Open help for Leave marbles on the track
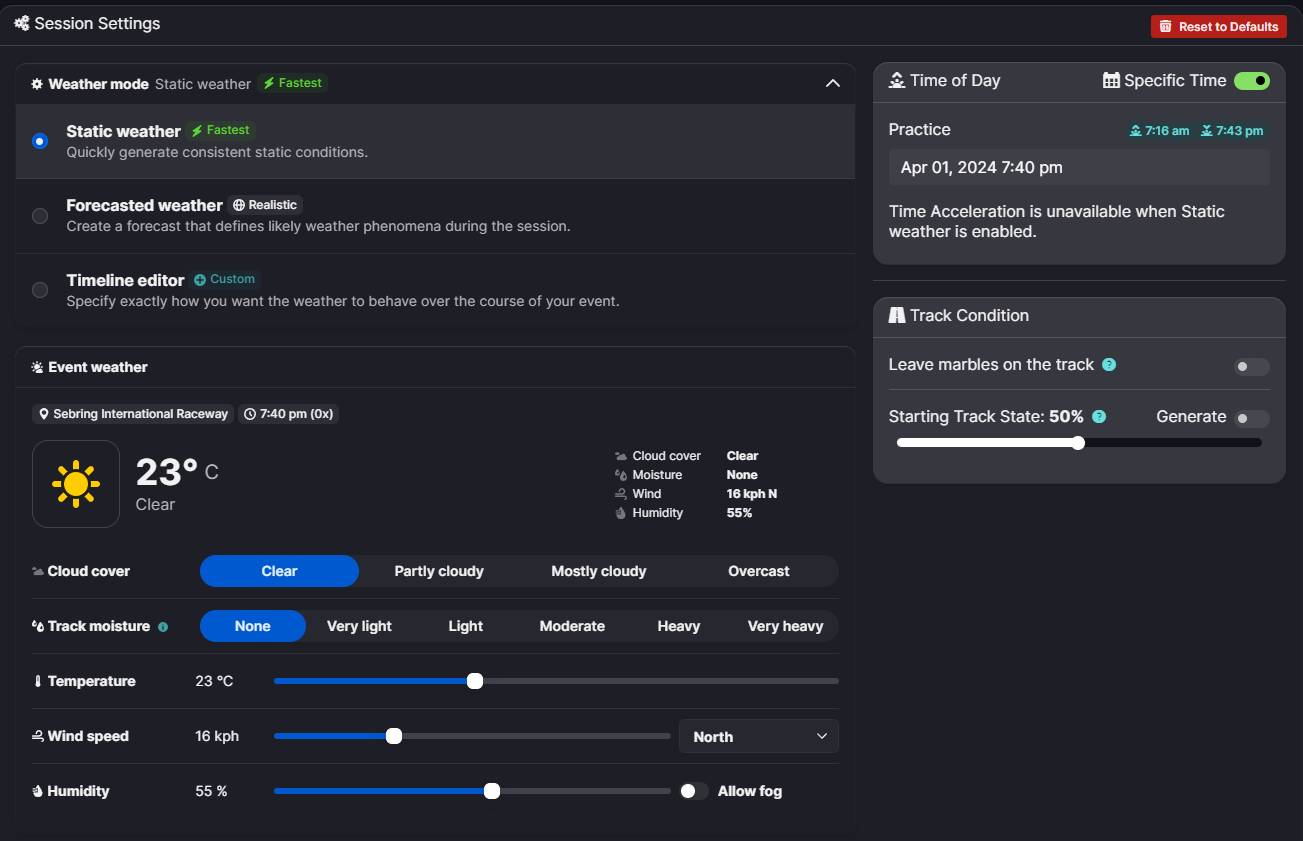1303x841 pixels. pyautogui.click(x=1109, y=365)
